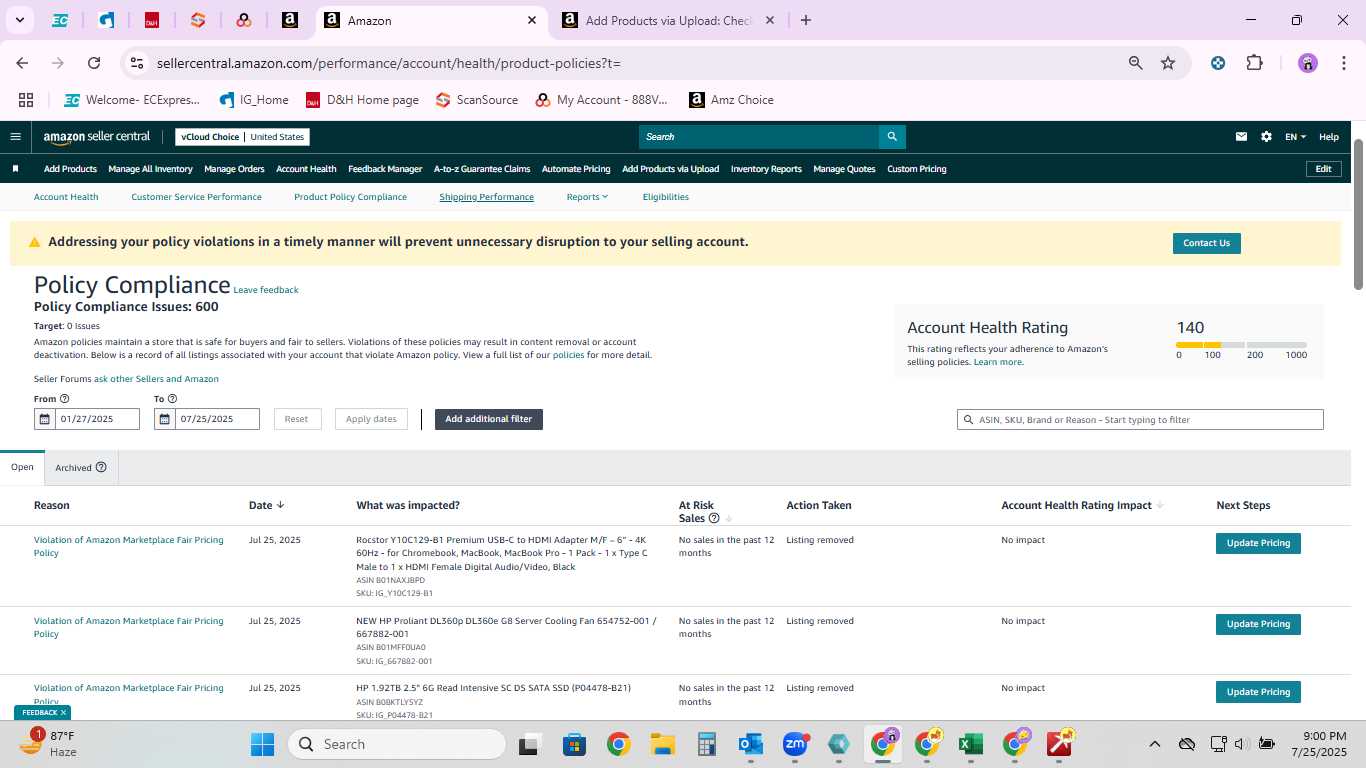1366x768 pixels.
Task: Open Customer Service Performance sub-tab
Action: (196, 197)
